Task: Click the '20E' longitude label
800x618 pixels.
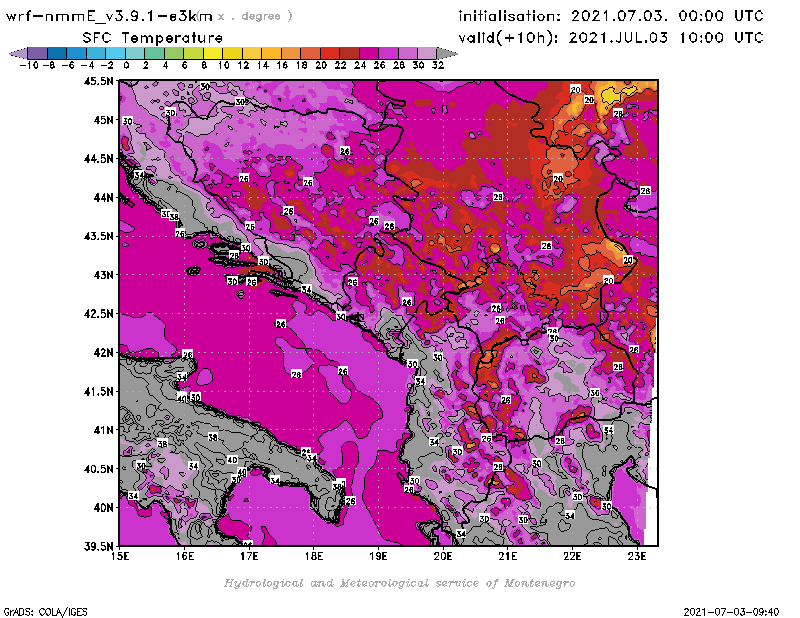Action: click(x=443, y=556)
